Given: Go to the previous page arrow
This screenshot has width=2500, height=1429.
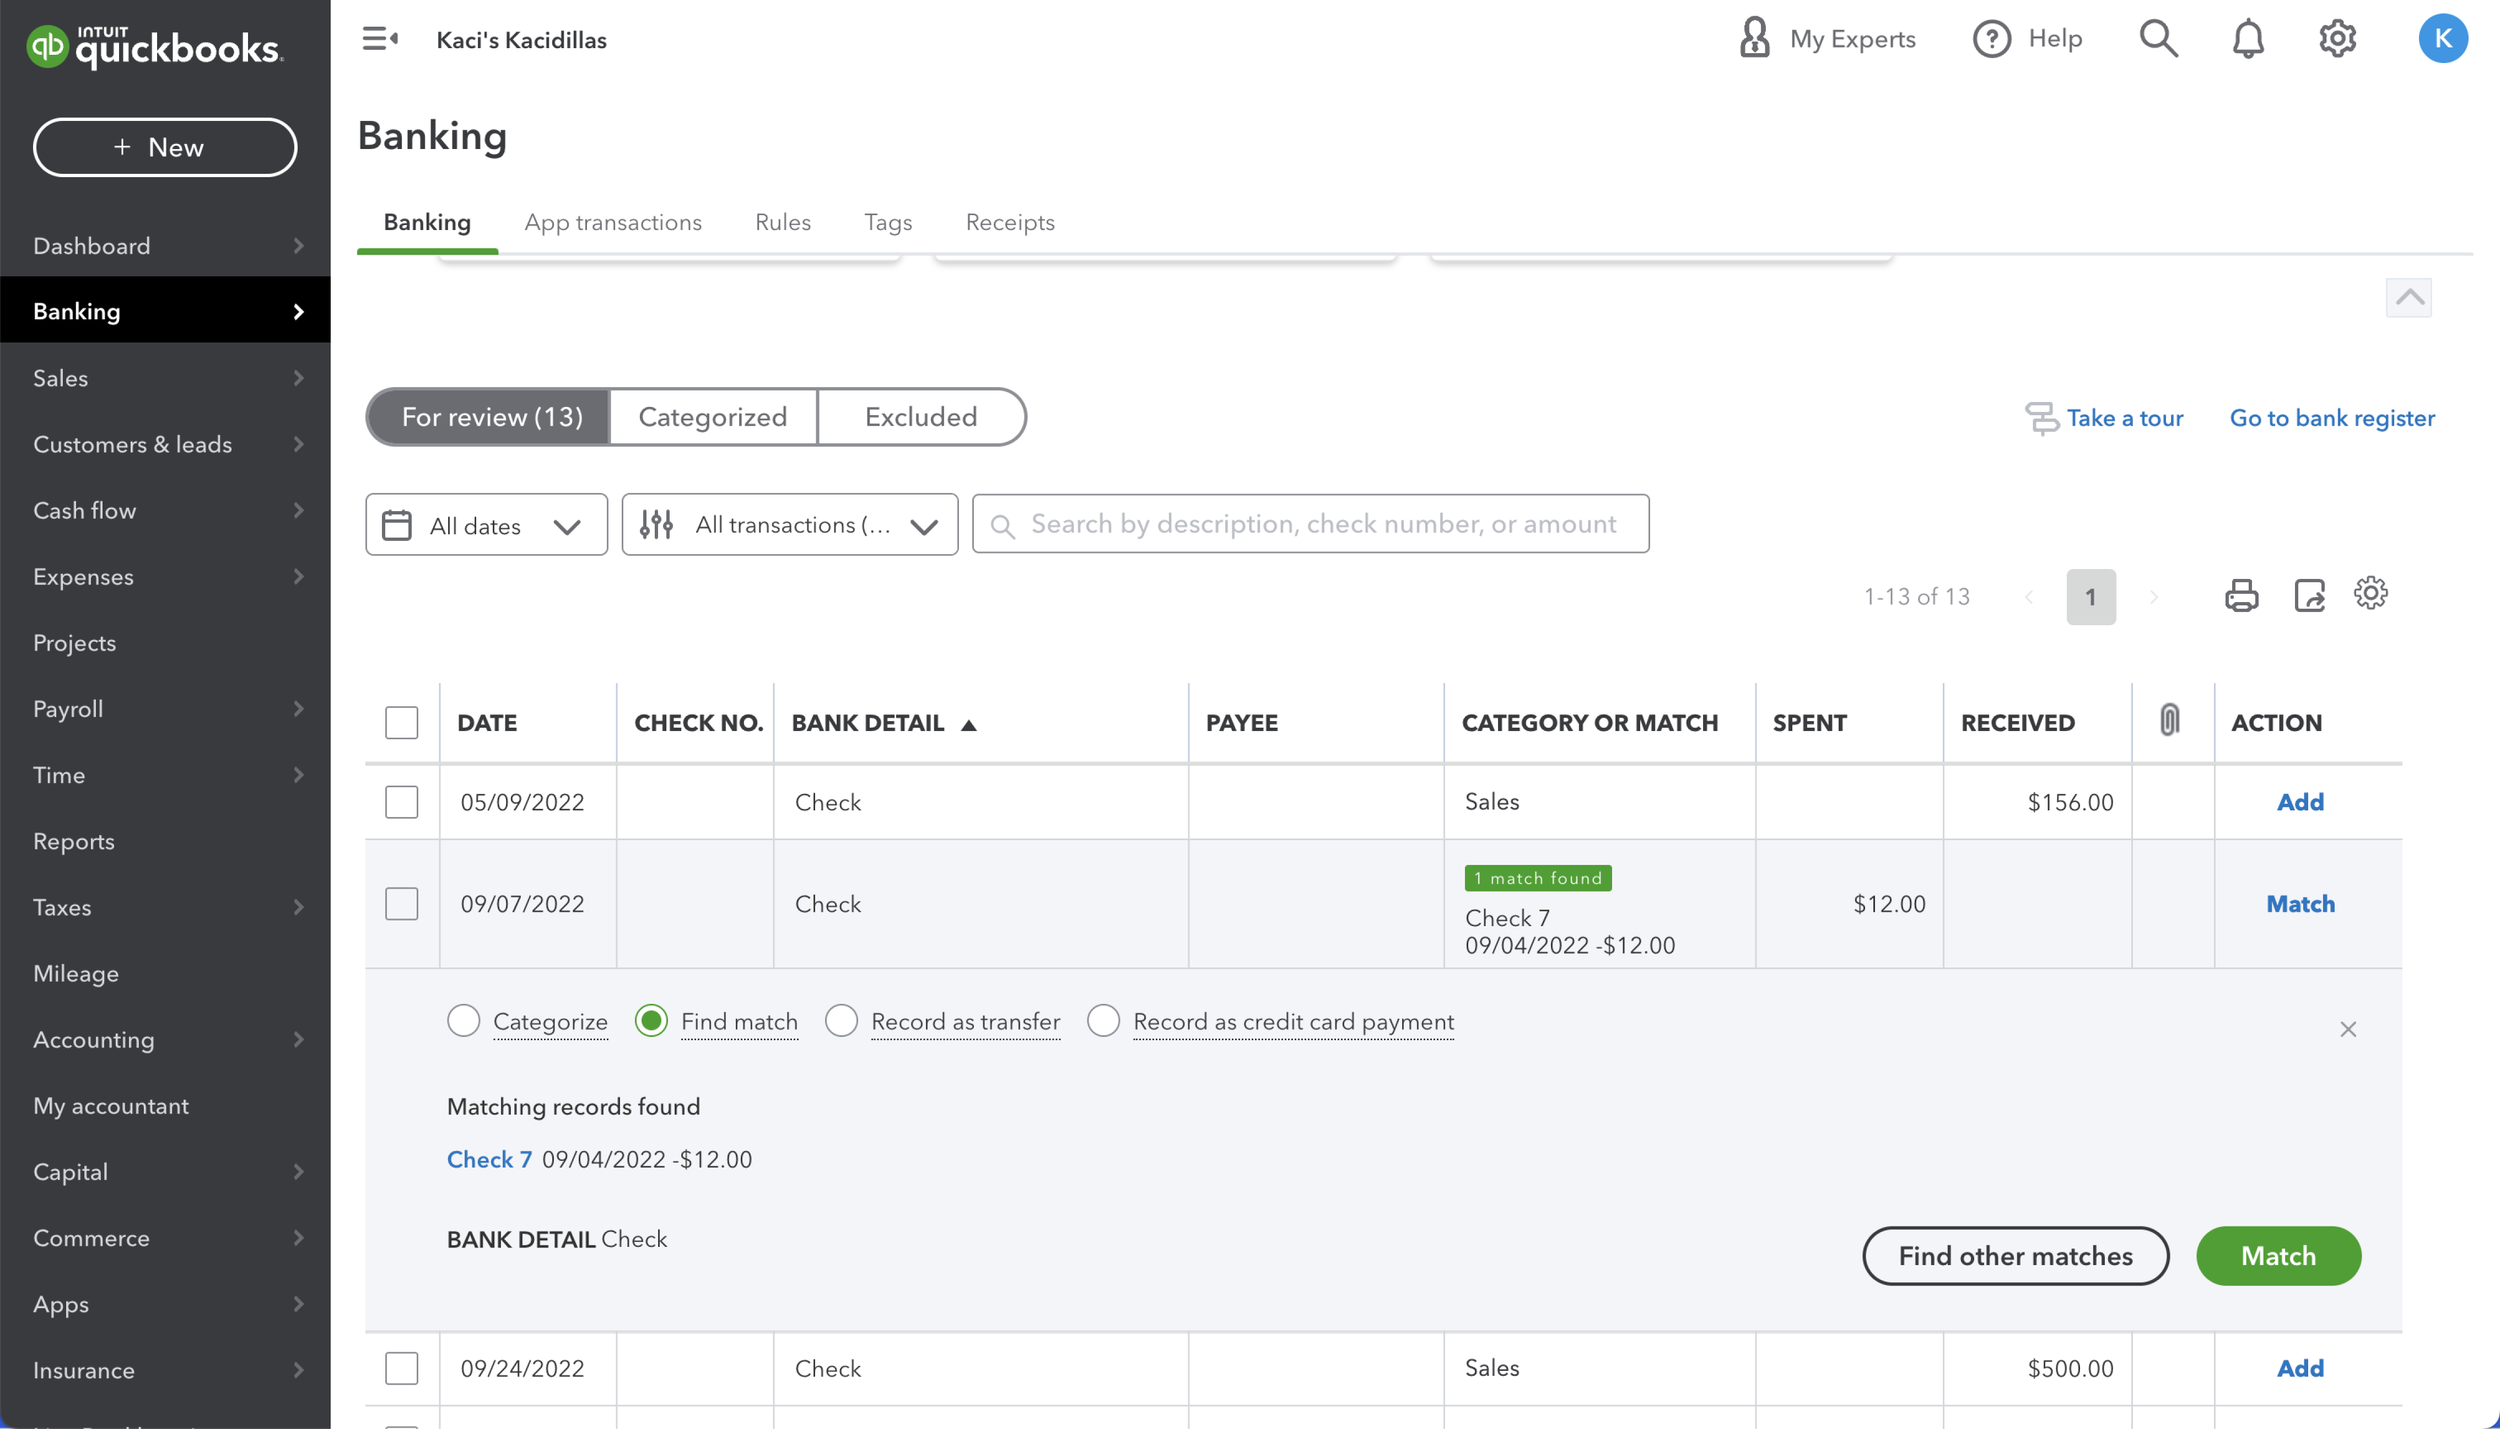Looking at the screenshot, I should point(2028,597).
